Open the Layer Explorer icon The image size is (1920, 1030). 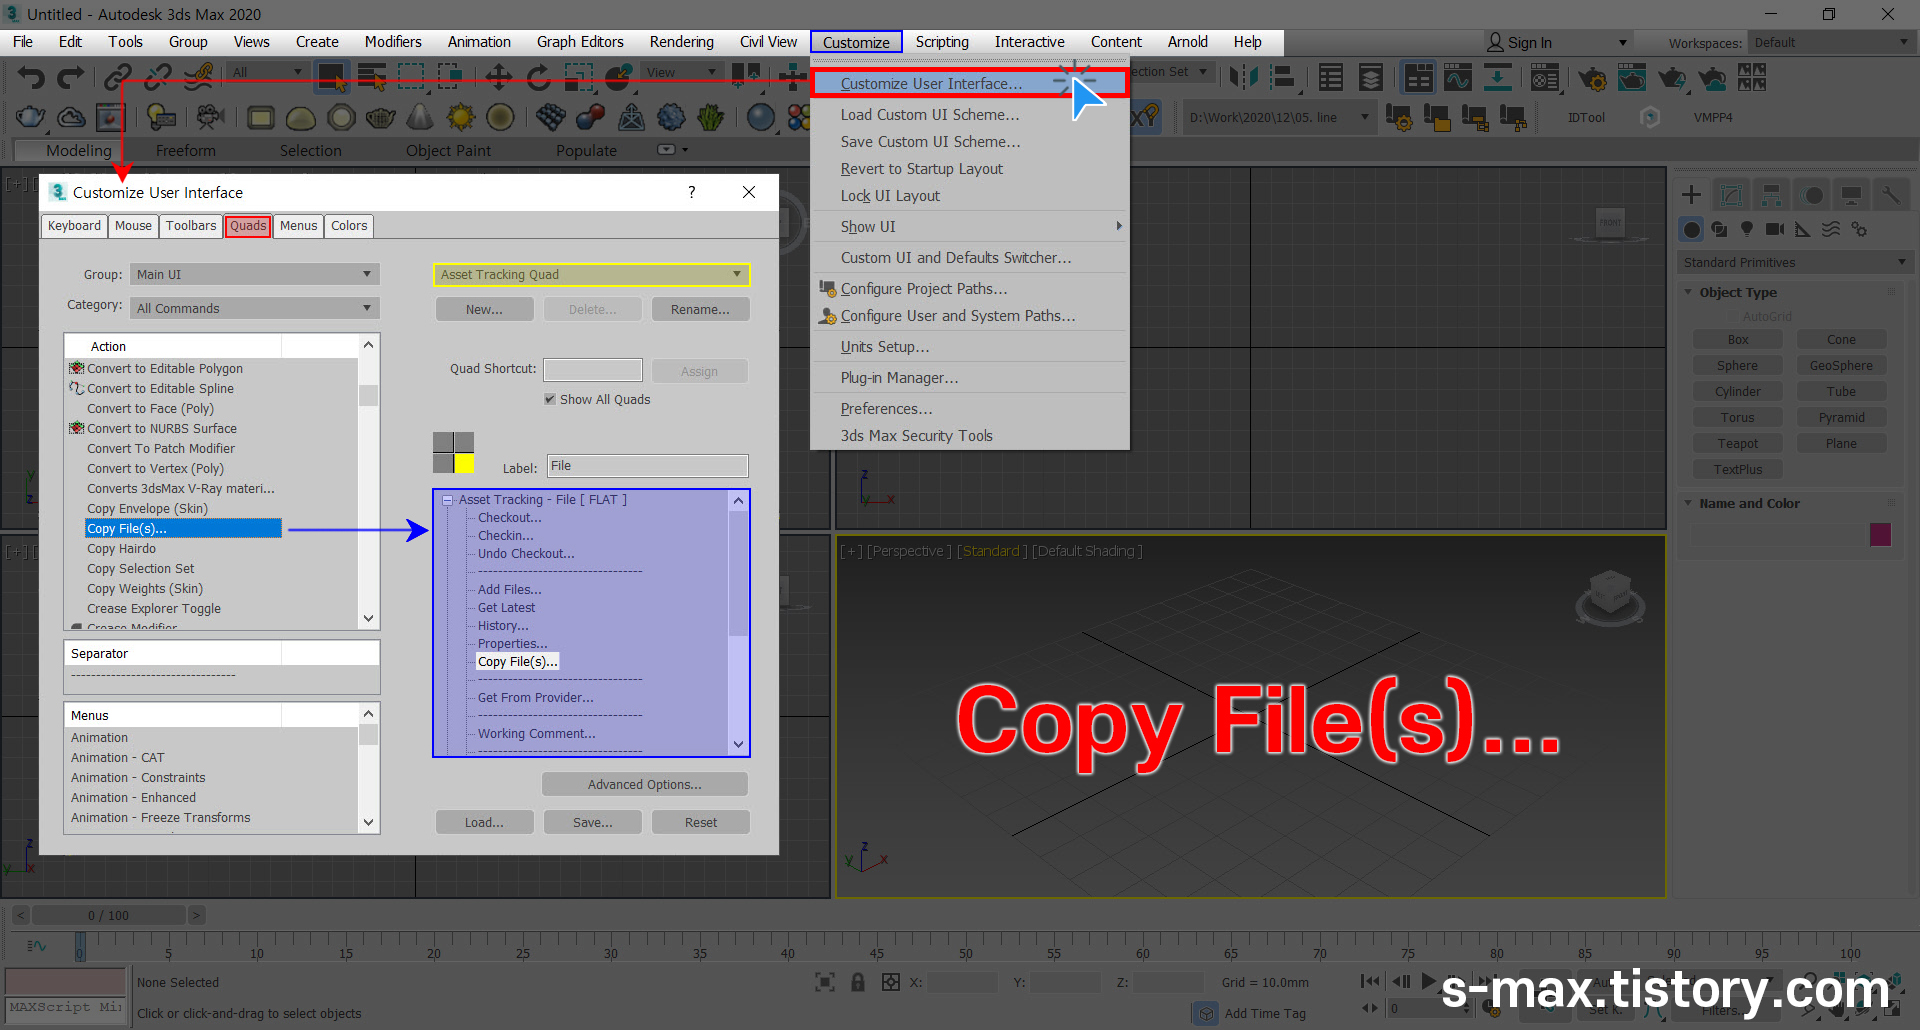pyautogui.click(x=1371, y=77)
